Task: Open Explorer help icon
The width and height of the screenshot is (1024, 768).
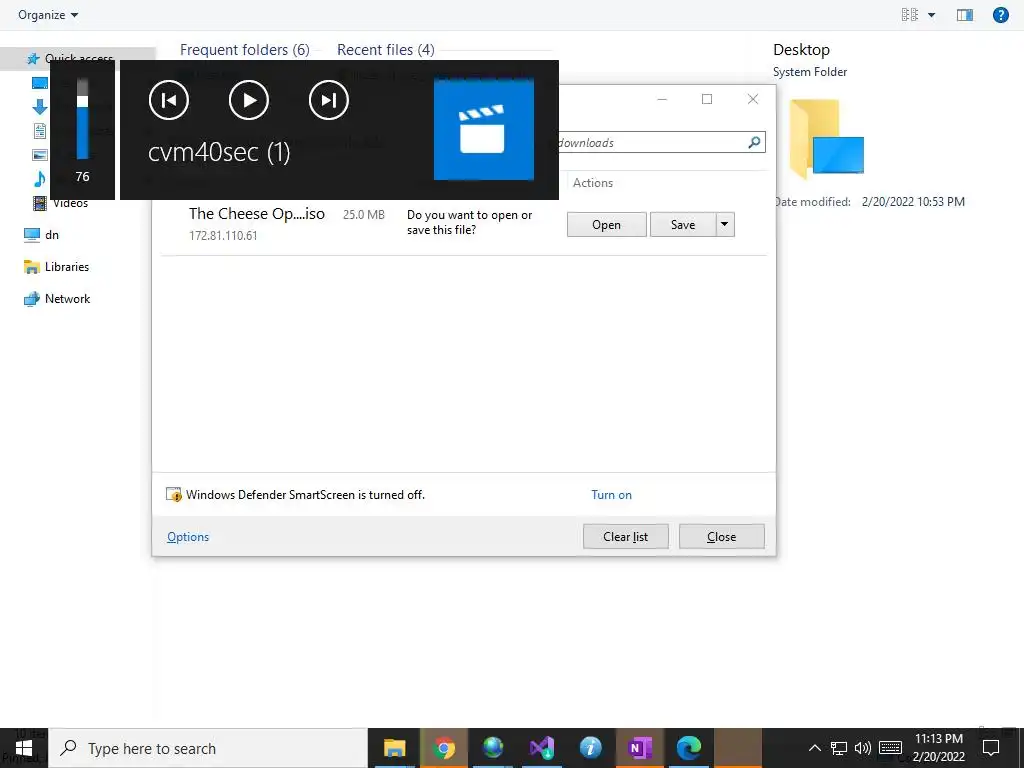Action: point(1000,15)
